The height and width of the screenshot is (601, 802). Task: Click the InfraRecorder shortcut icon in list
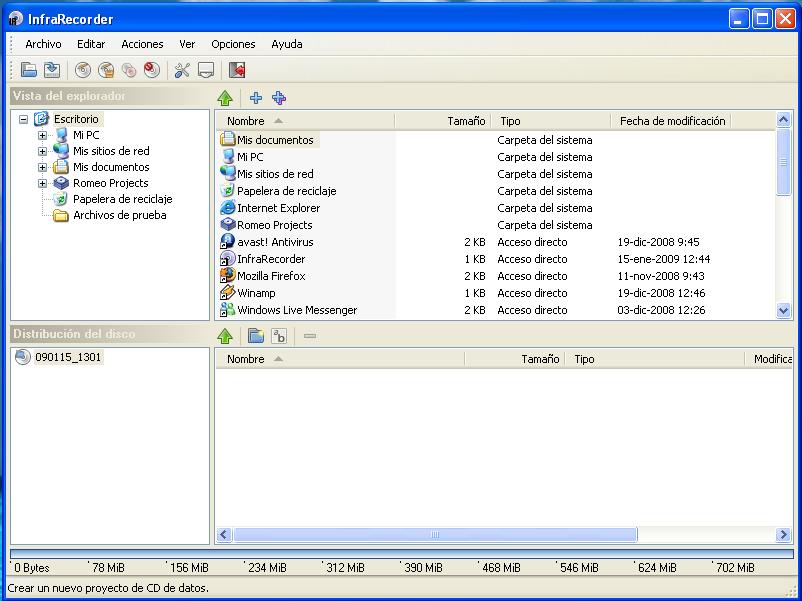coord(228,259)
